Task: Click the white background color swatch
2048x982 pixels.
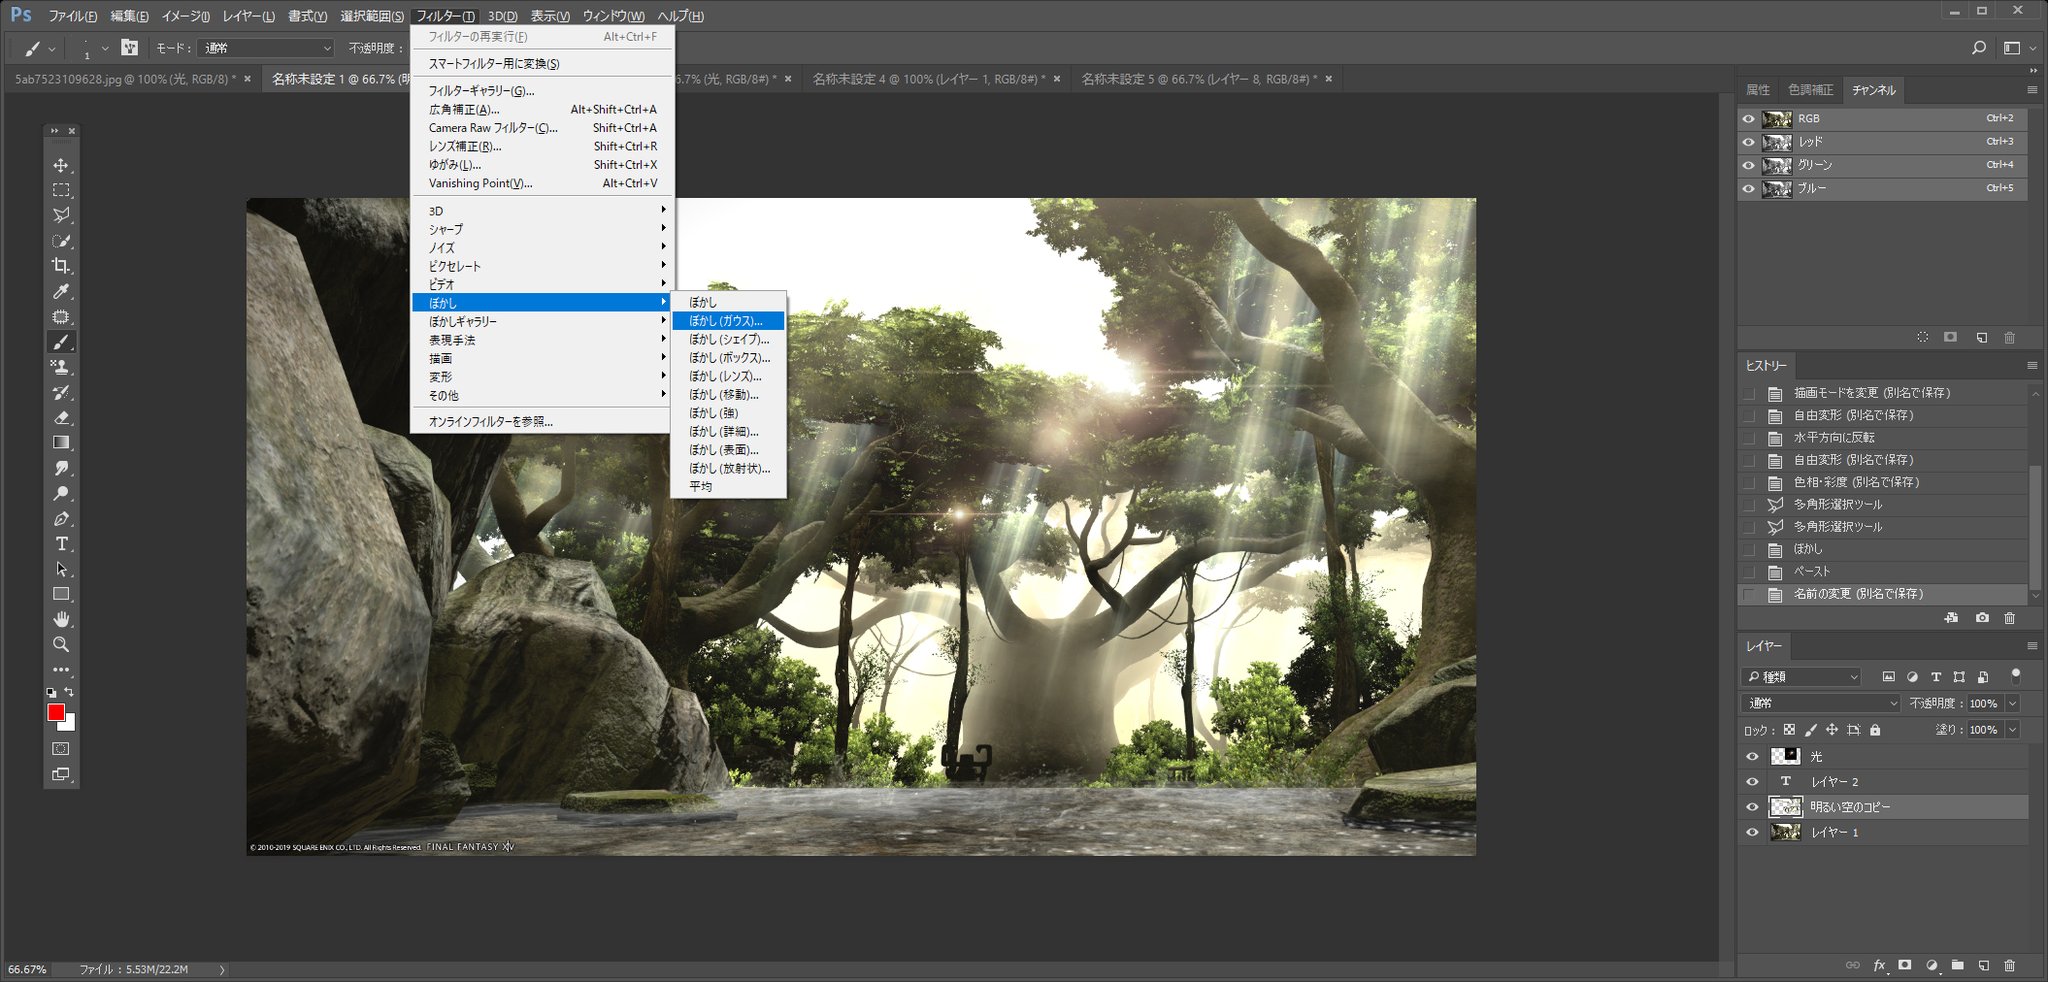Action: (x=69, y=724)
